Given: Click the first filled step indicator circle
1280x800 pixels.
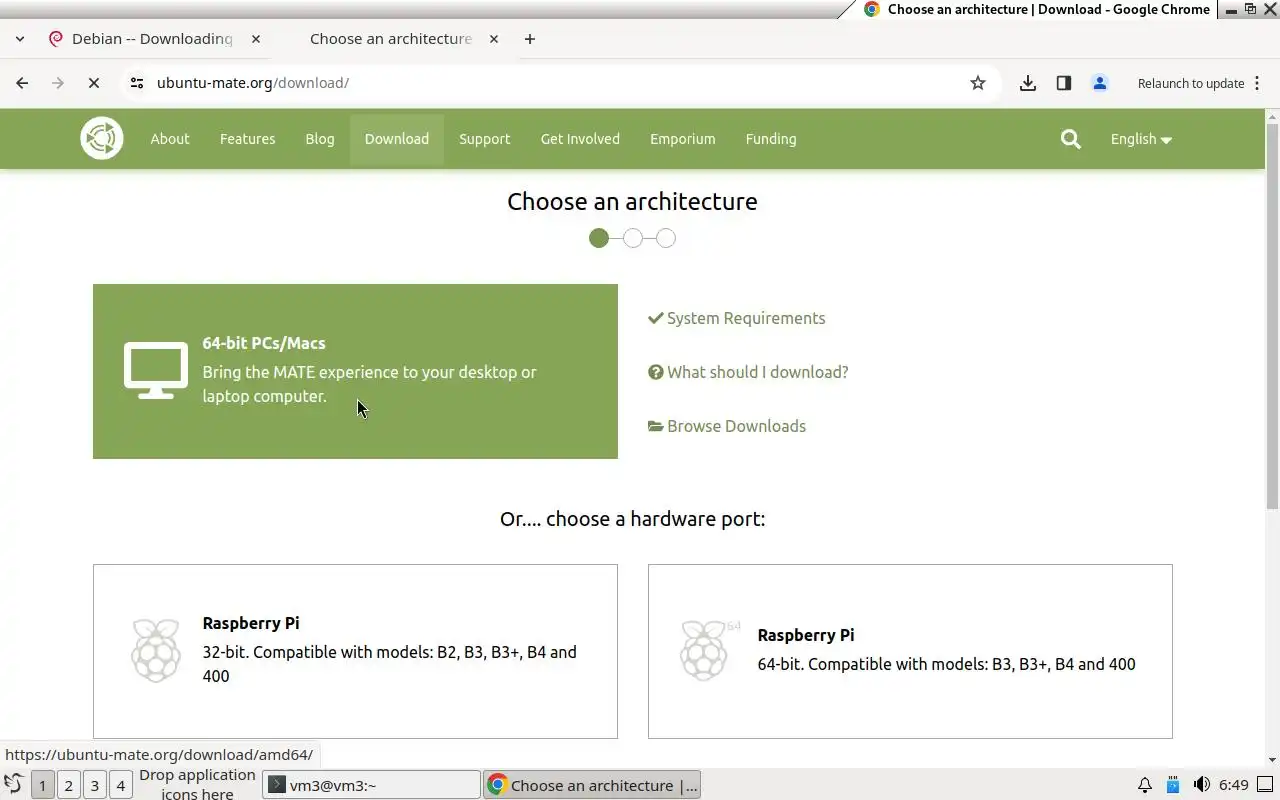Looking at the screenshot, I should tap(599, 238).
